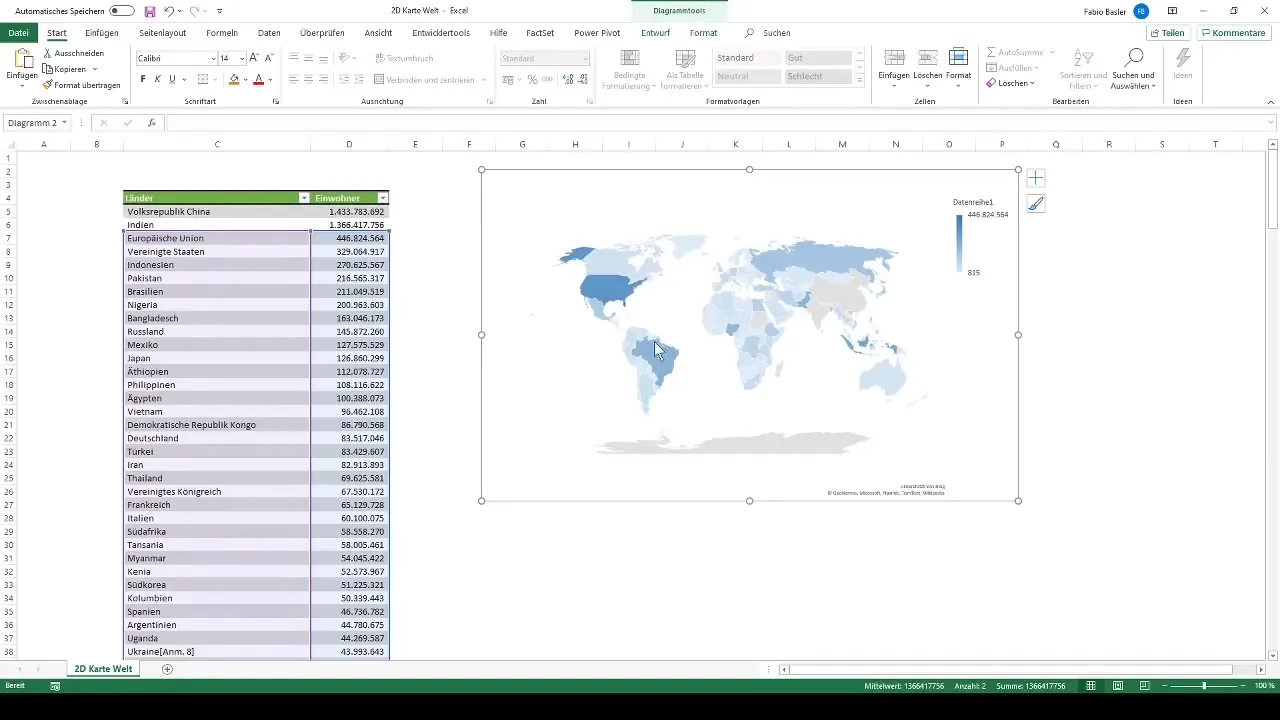Open quick access toolbar customize dropdown
Image resolution: width=1280 pixels, height=720 pixels.
click(219, 11)
